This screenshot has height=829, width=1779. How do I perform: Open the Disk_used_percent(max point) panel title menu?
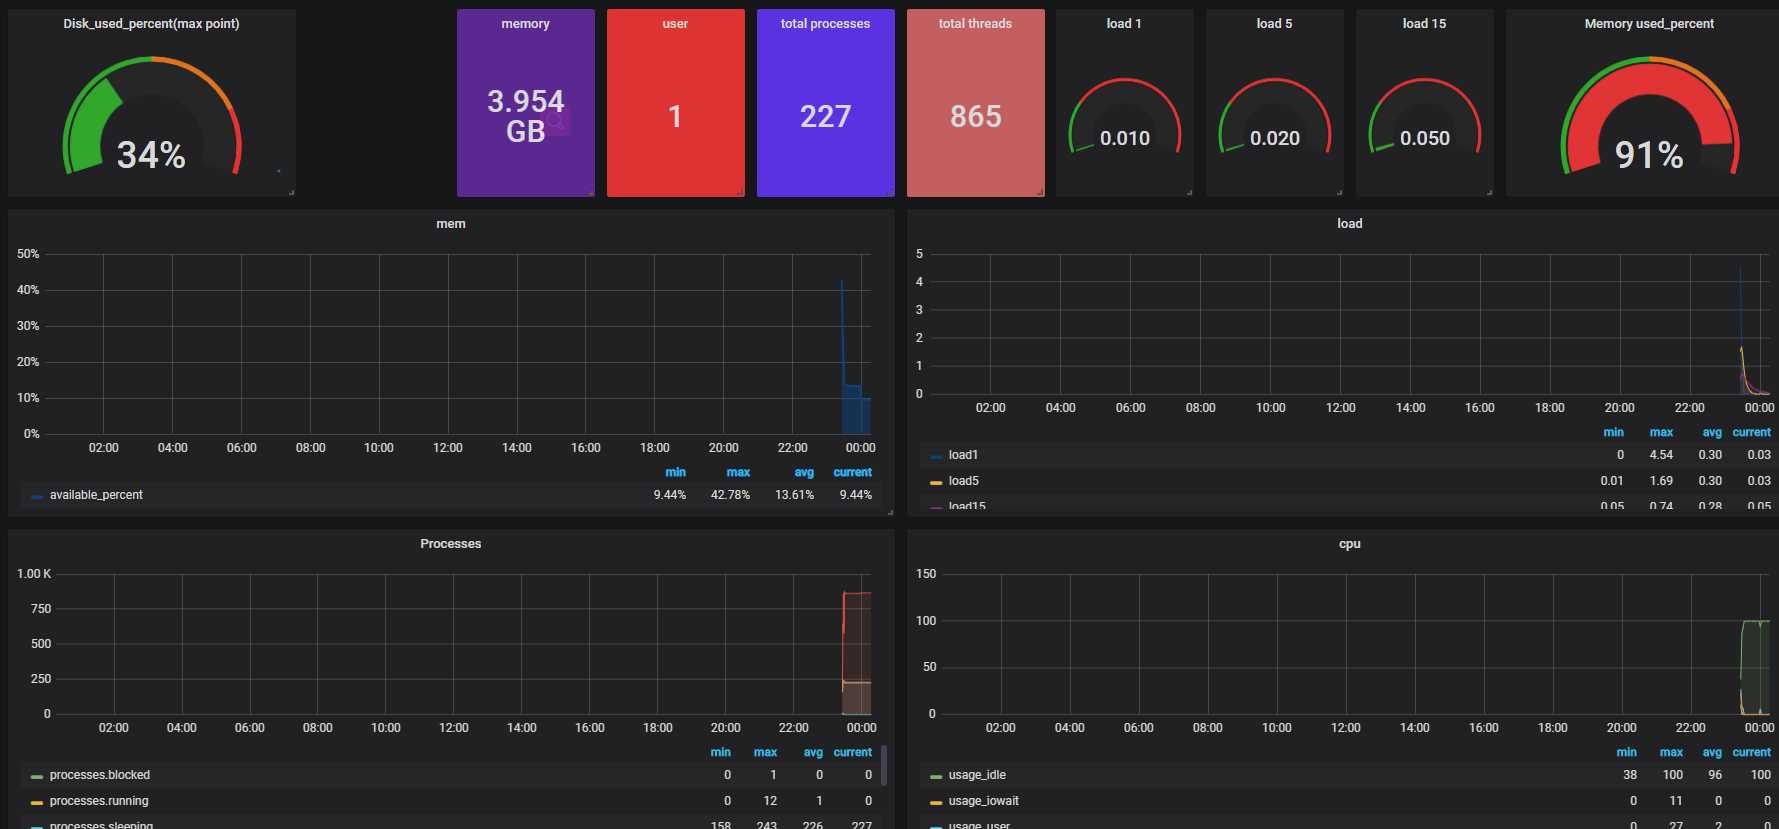[151, 23]
